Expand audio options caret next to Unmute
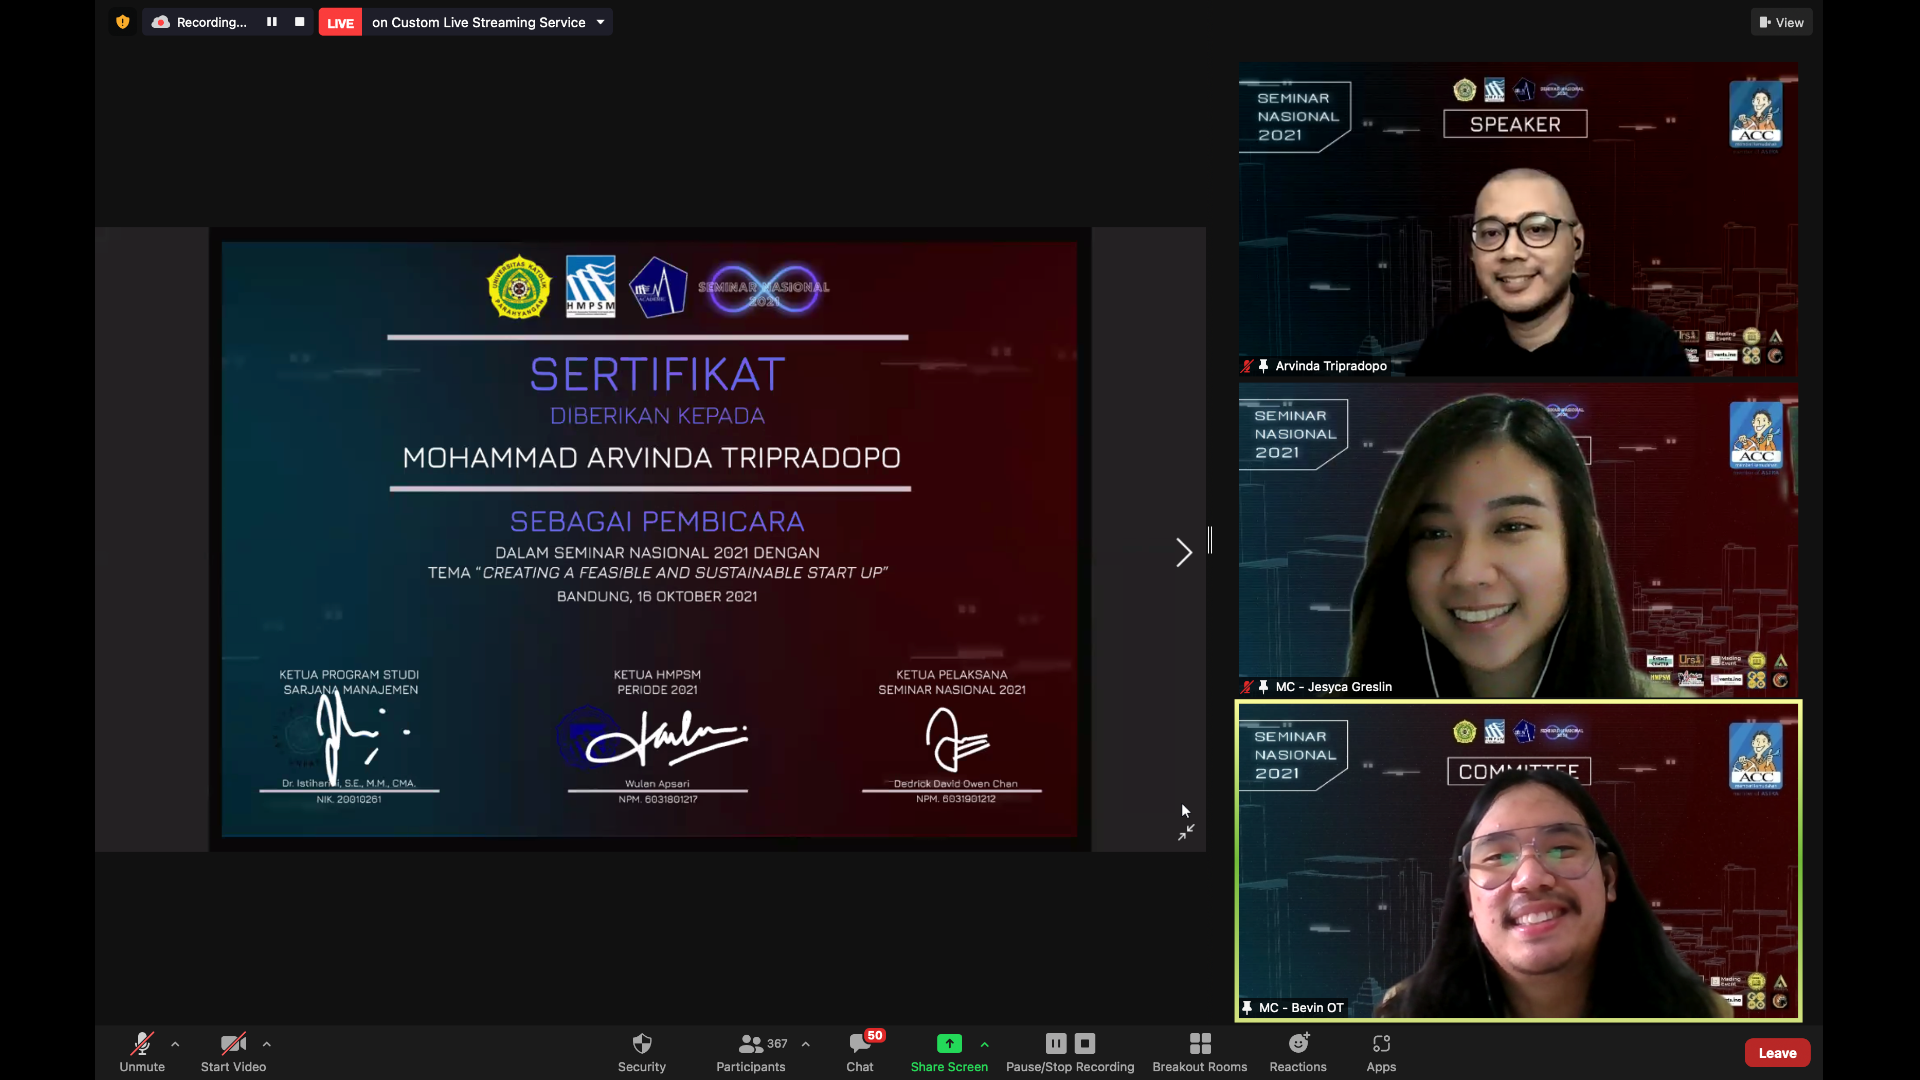The width and height of the screenshot is (1920, 1080). pos(175,1044)
